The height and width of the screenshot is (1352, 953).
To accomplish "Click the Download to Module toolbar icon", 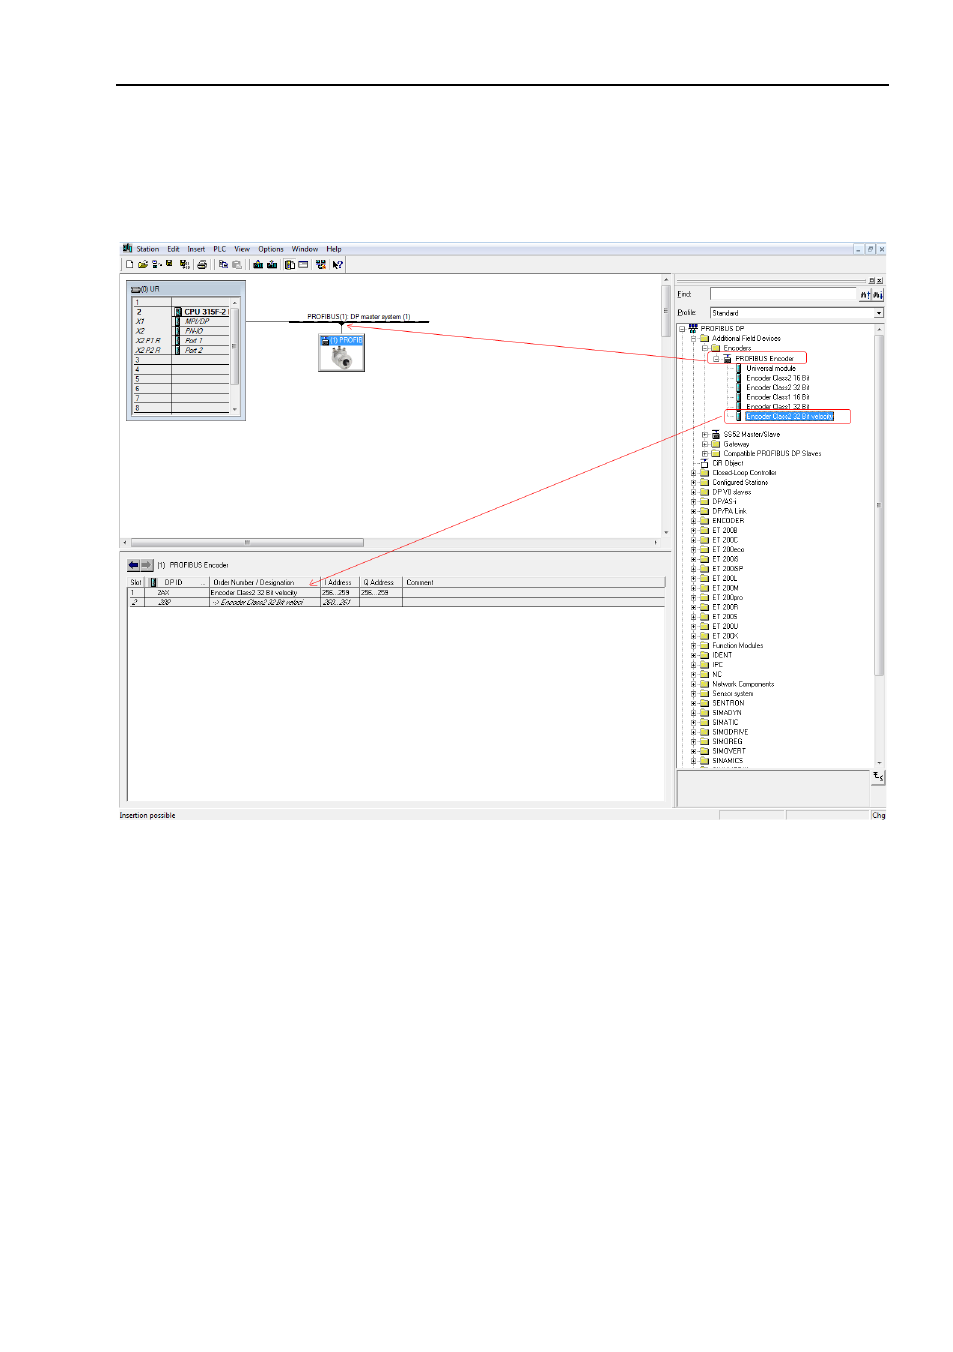I will click(258, 265).
